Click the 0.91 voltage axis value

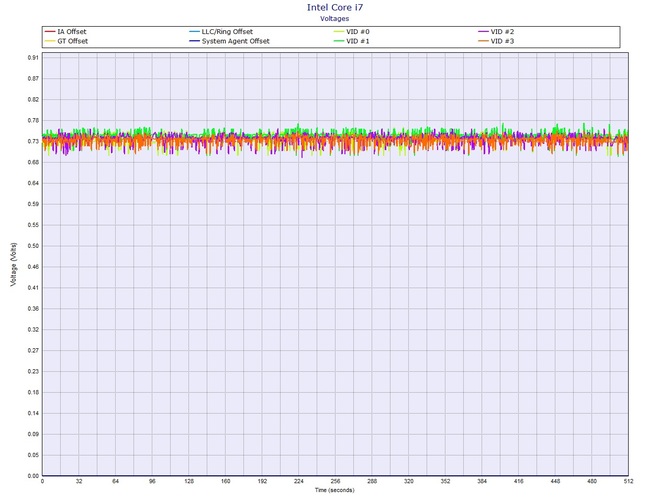pyautogui.click(x=33, y=58)
